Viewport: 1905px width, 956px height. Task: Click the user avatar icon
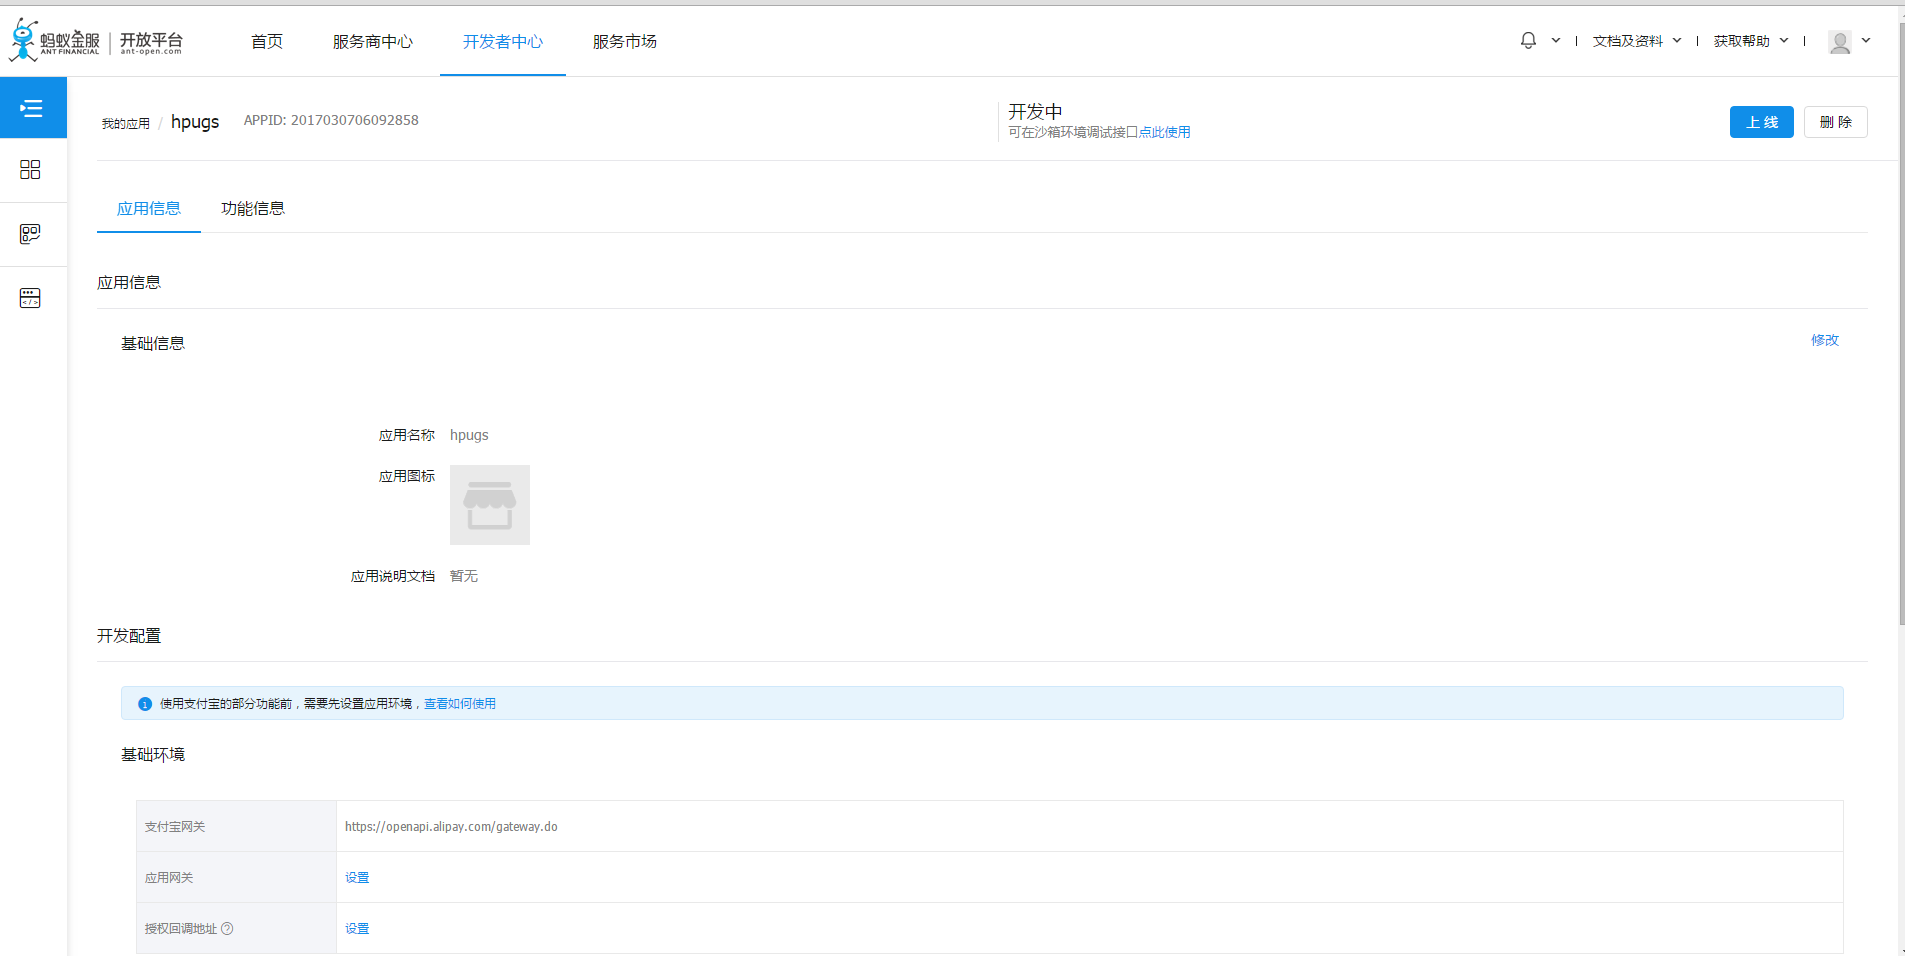click(1839, 42)
